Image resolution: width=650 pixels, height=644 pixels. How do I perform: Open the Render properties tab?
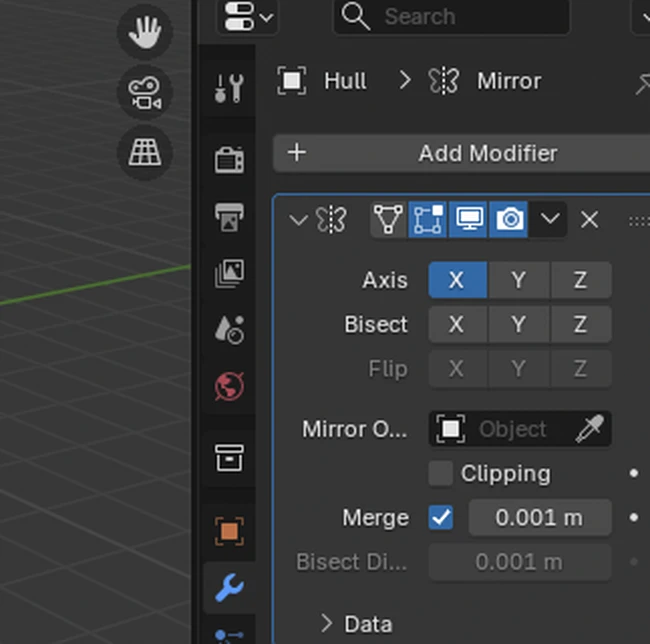(229, 160)
